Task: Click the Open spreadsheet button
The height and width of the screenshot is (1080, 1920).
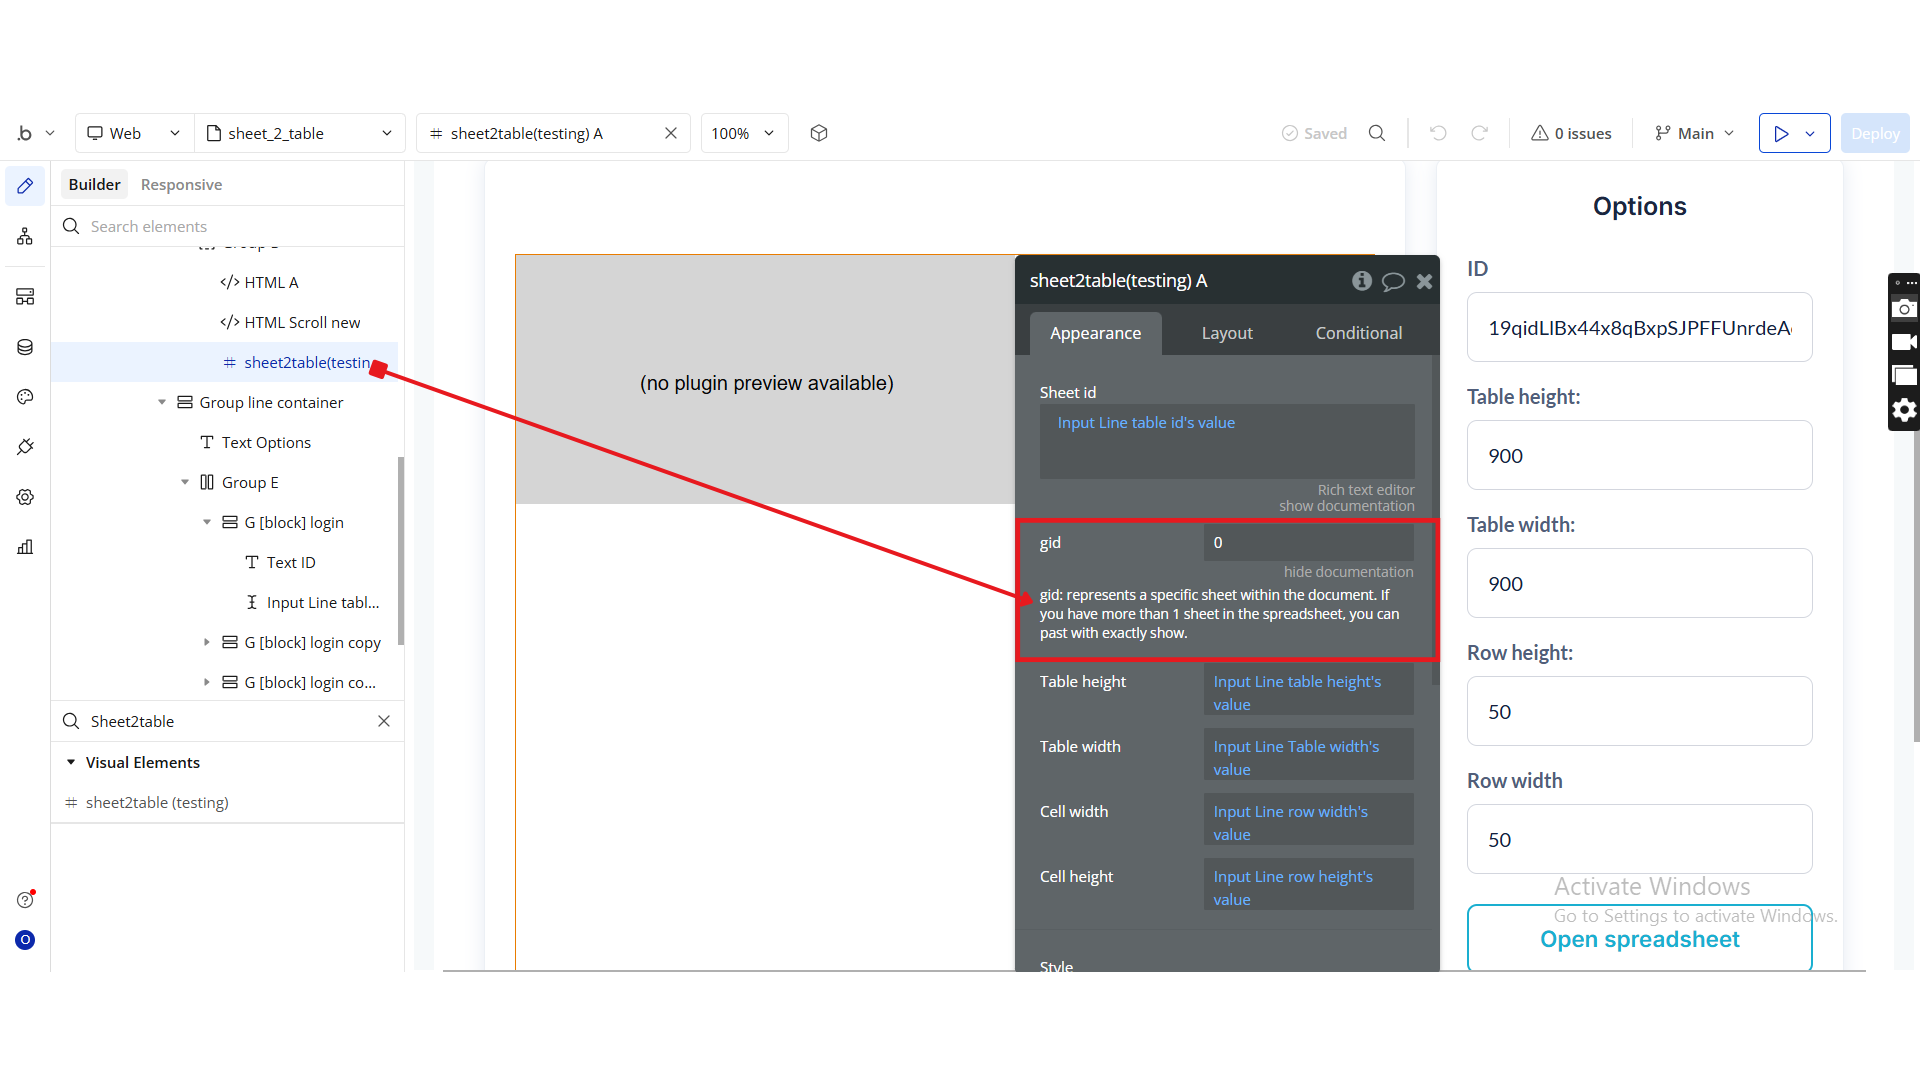Action: point(1639,939)
